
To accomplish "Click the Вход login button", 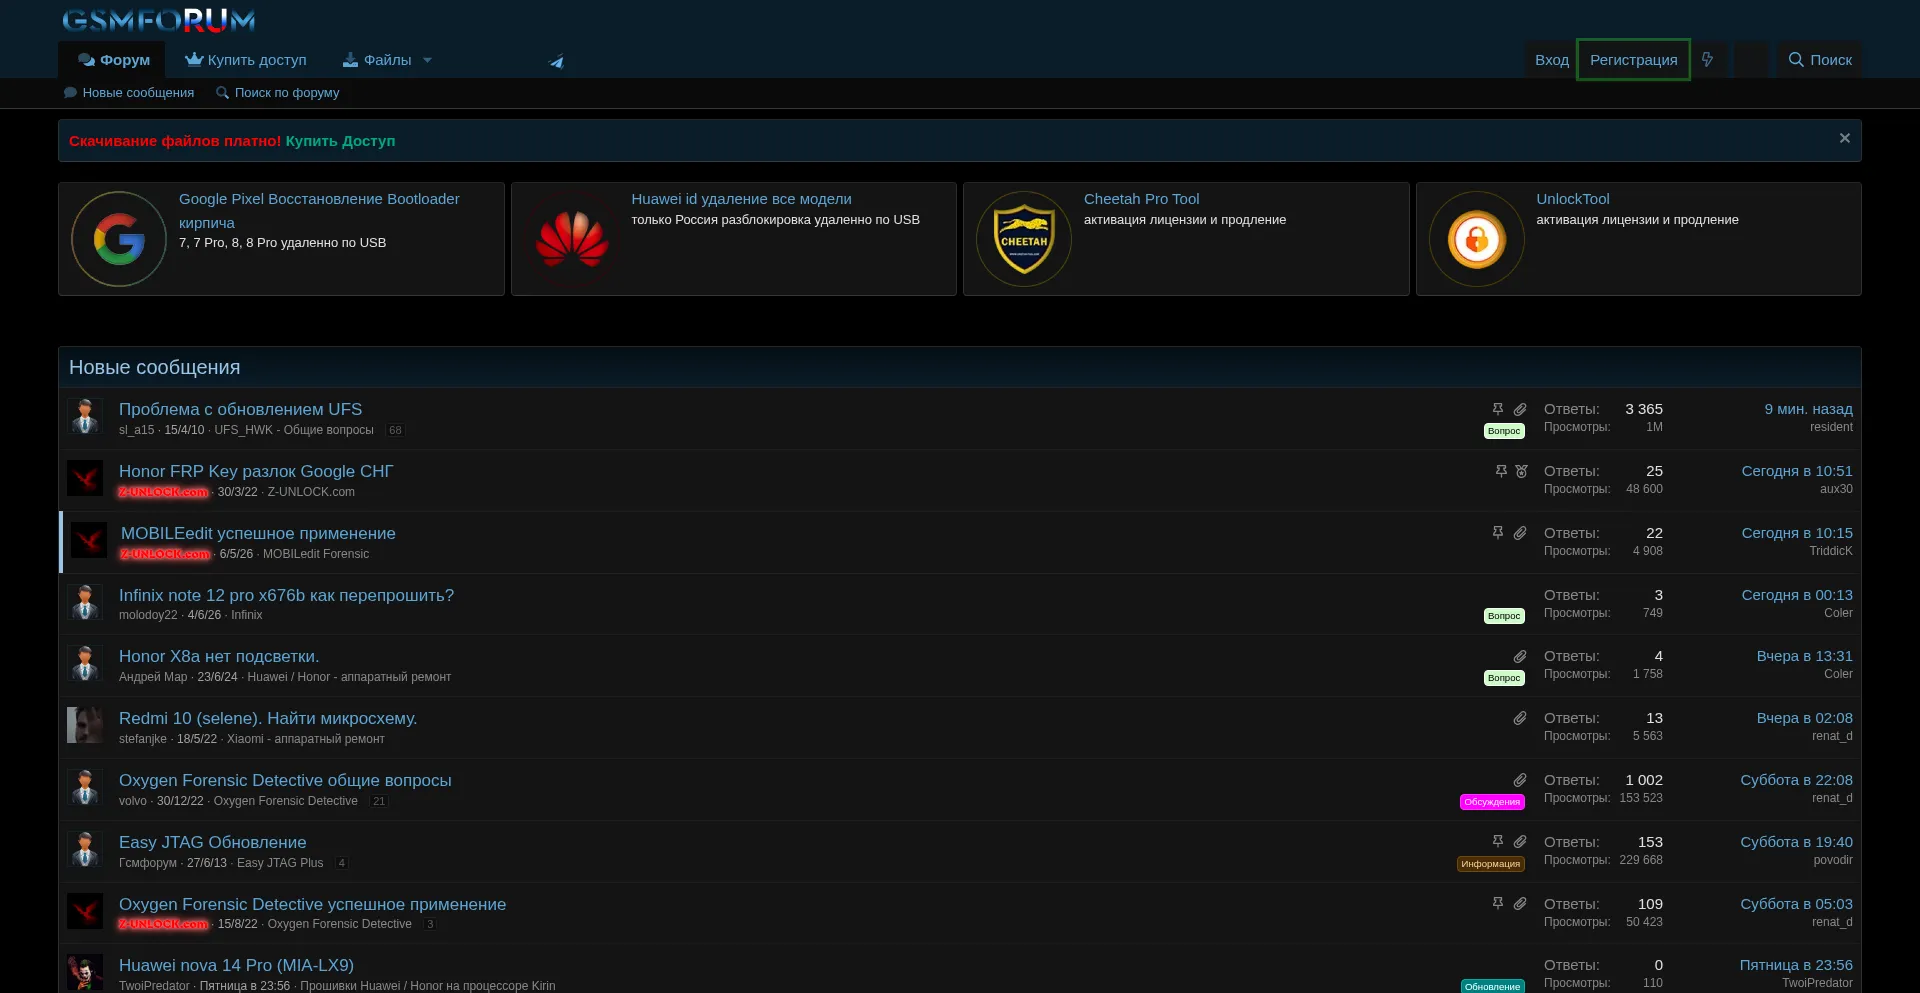I will point(1552,60).
